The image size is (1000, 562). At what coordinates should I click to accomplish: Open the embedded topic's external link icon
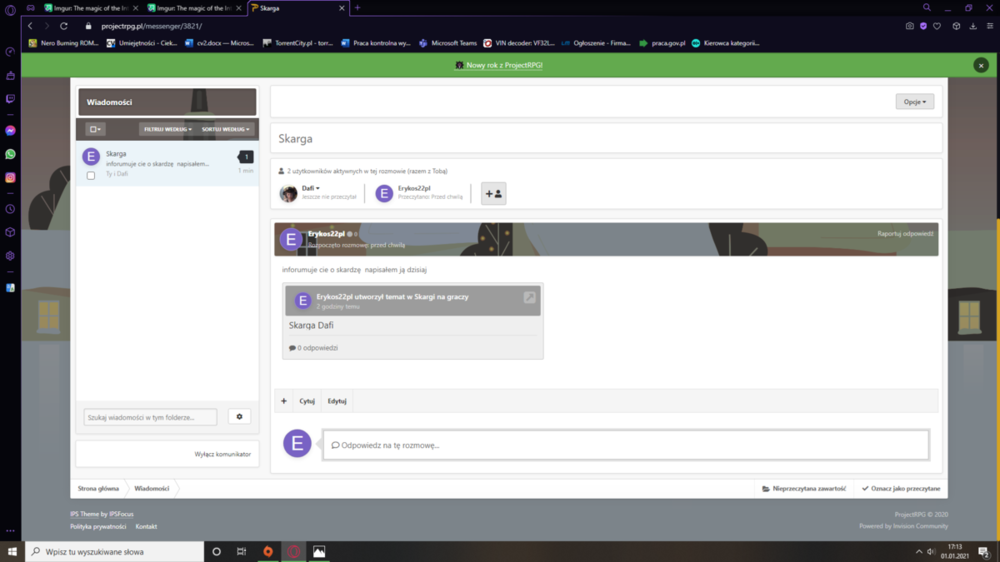(x=529, y=297)
